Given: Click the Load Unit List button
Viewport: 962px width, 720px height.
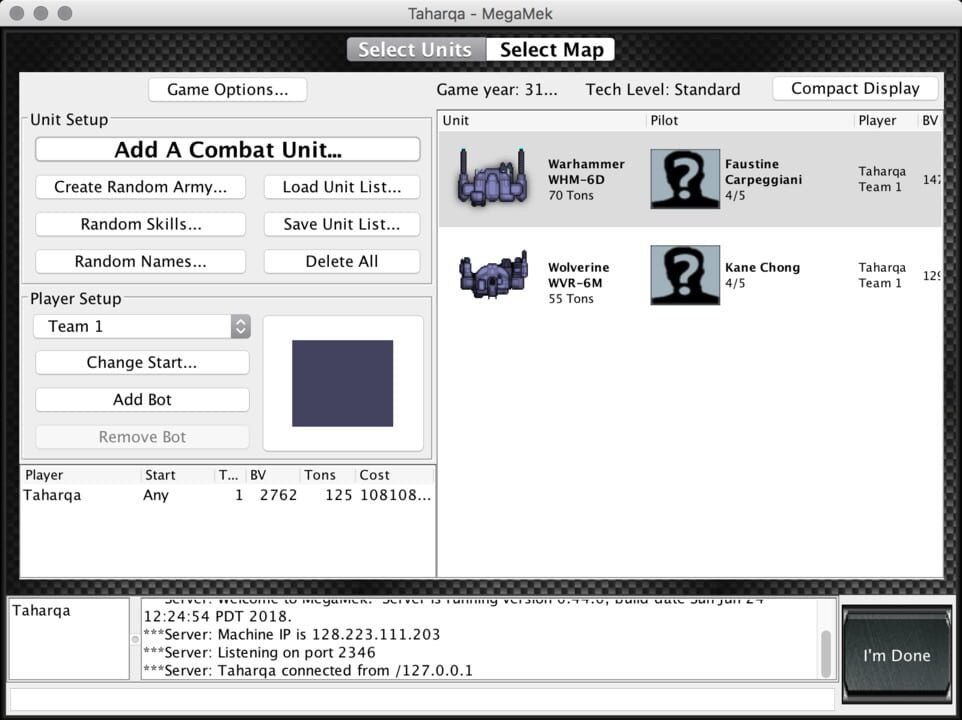Looking at the screenshot, I should pyautogui.click(x=341, y=186).
